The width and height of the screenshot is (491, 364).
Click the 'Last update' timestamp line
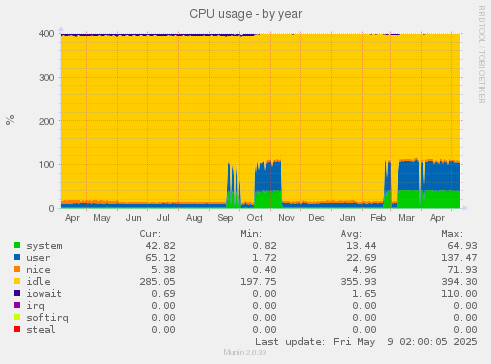tap(366, 342)
